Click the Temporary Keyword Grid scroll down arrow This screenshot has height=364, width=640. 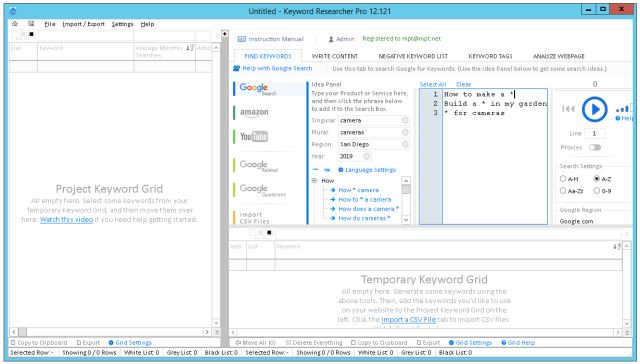click(x=627, y=324)
